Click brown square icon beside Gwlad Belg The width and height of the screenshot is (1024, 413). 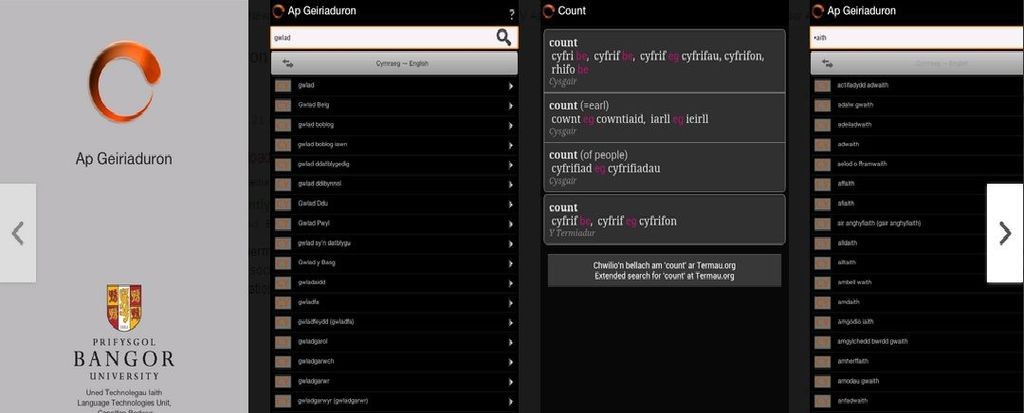point(283,105)
